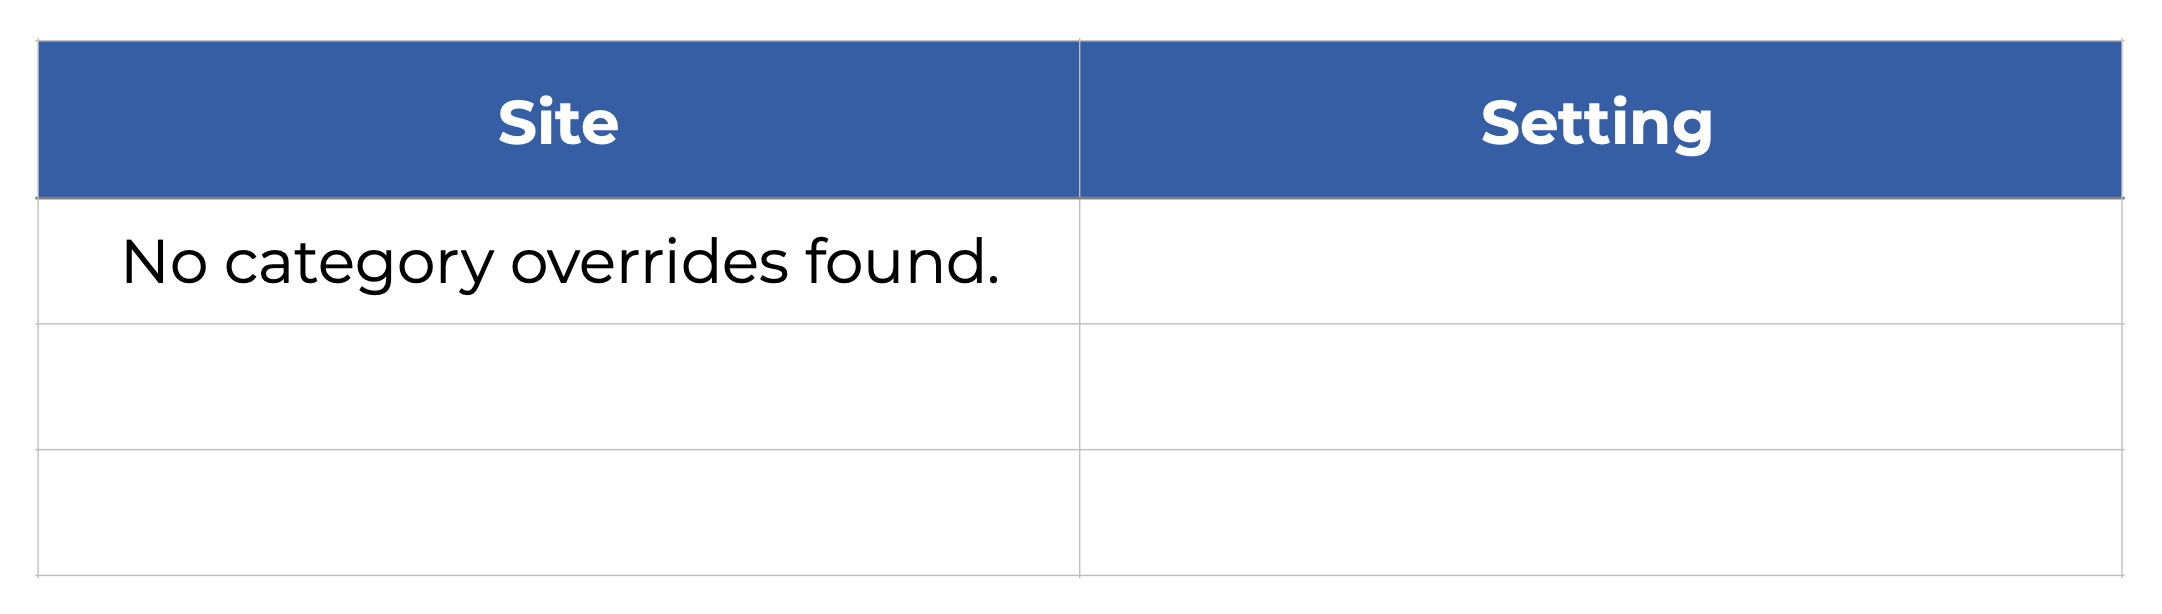This screenshot has height=614, width=2162.
Task: Click the word "No" in the table message
Action: [164, 262]
